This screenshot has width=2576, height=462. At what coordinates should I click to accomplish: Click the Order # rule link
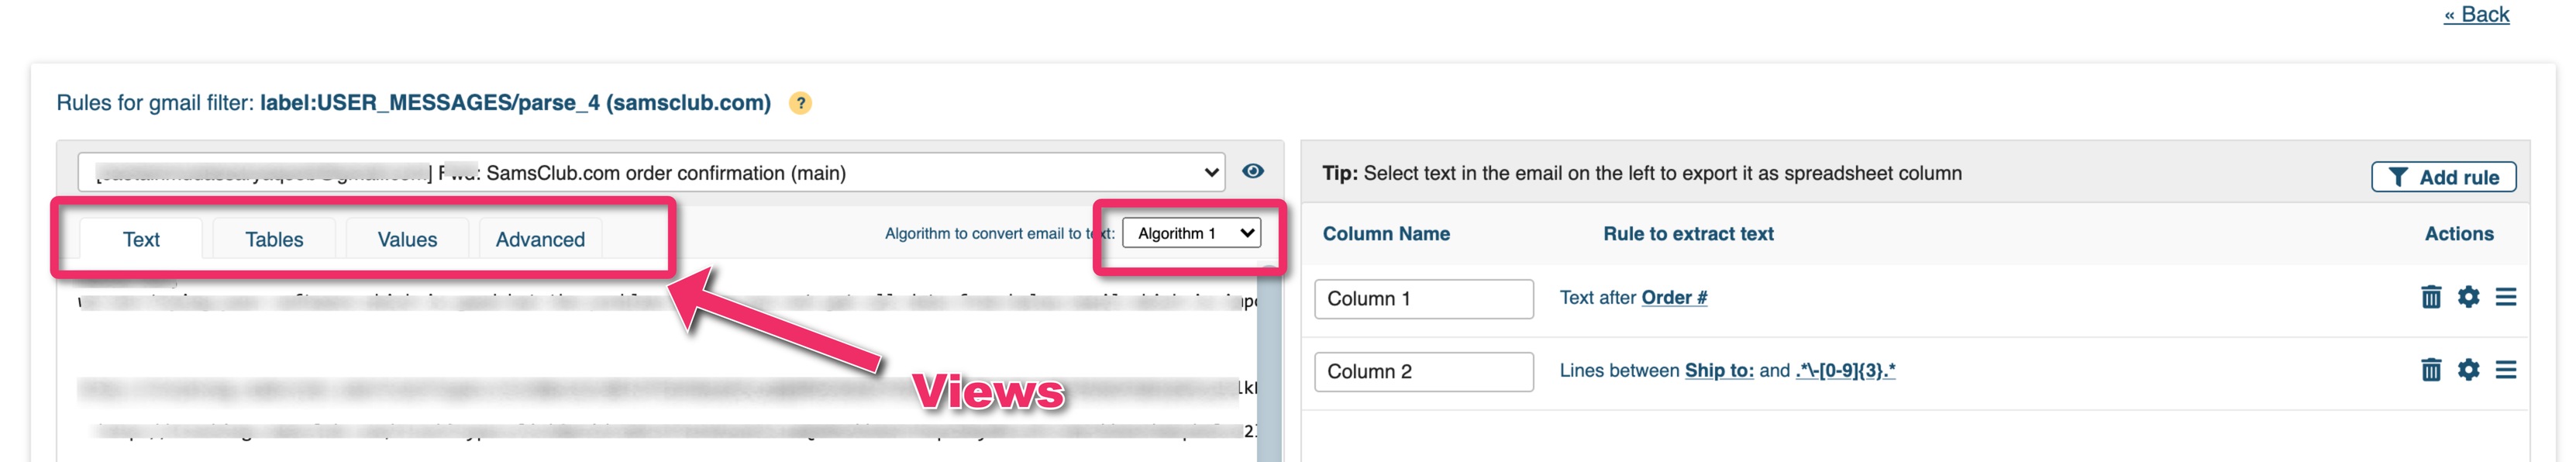pos(1674,297)
